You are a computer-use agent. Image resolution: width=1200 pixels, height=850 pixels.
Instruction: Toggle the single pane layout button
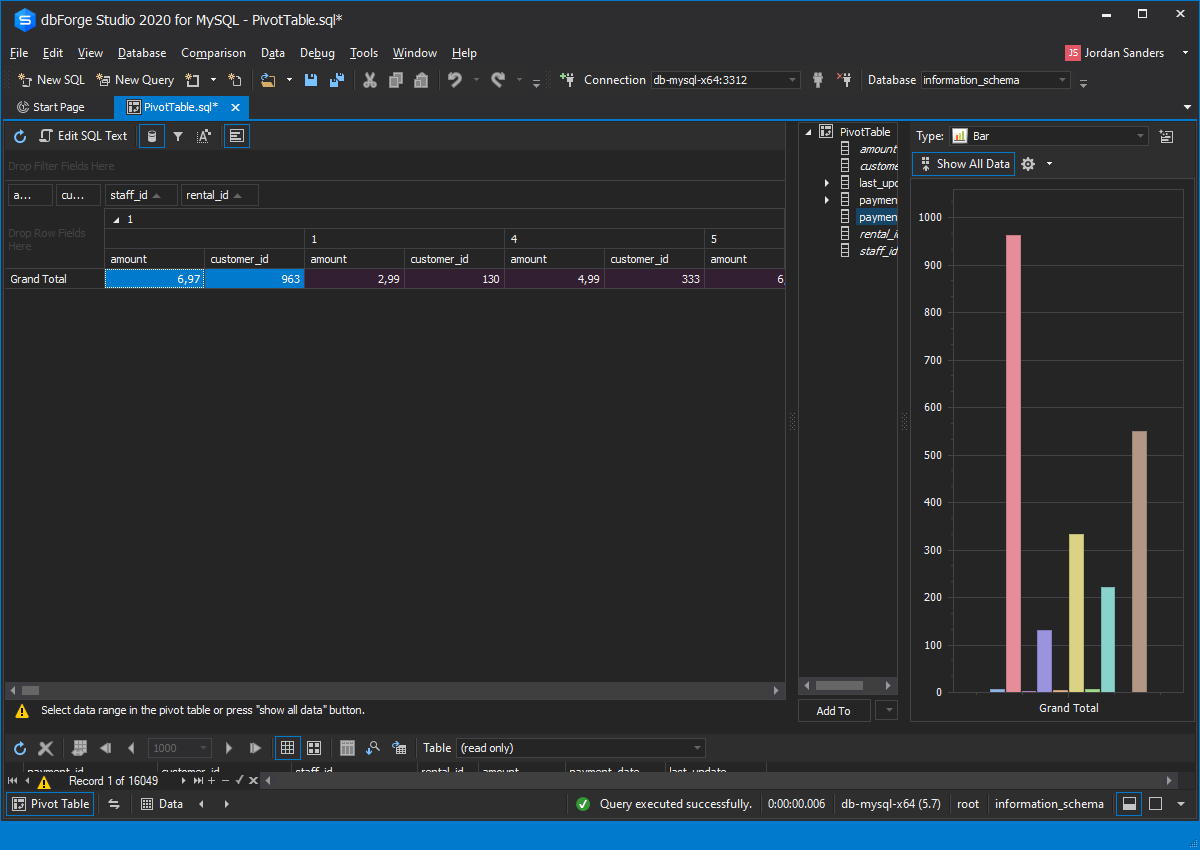coord(1155,804)
